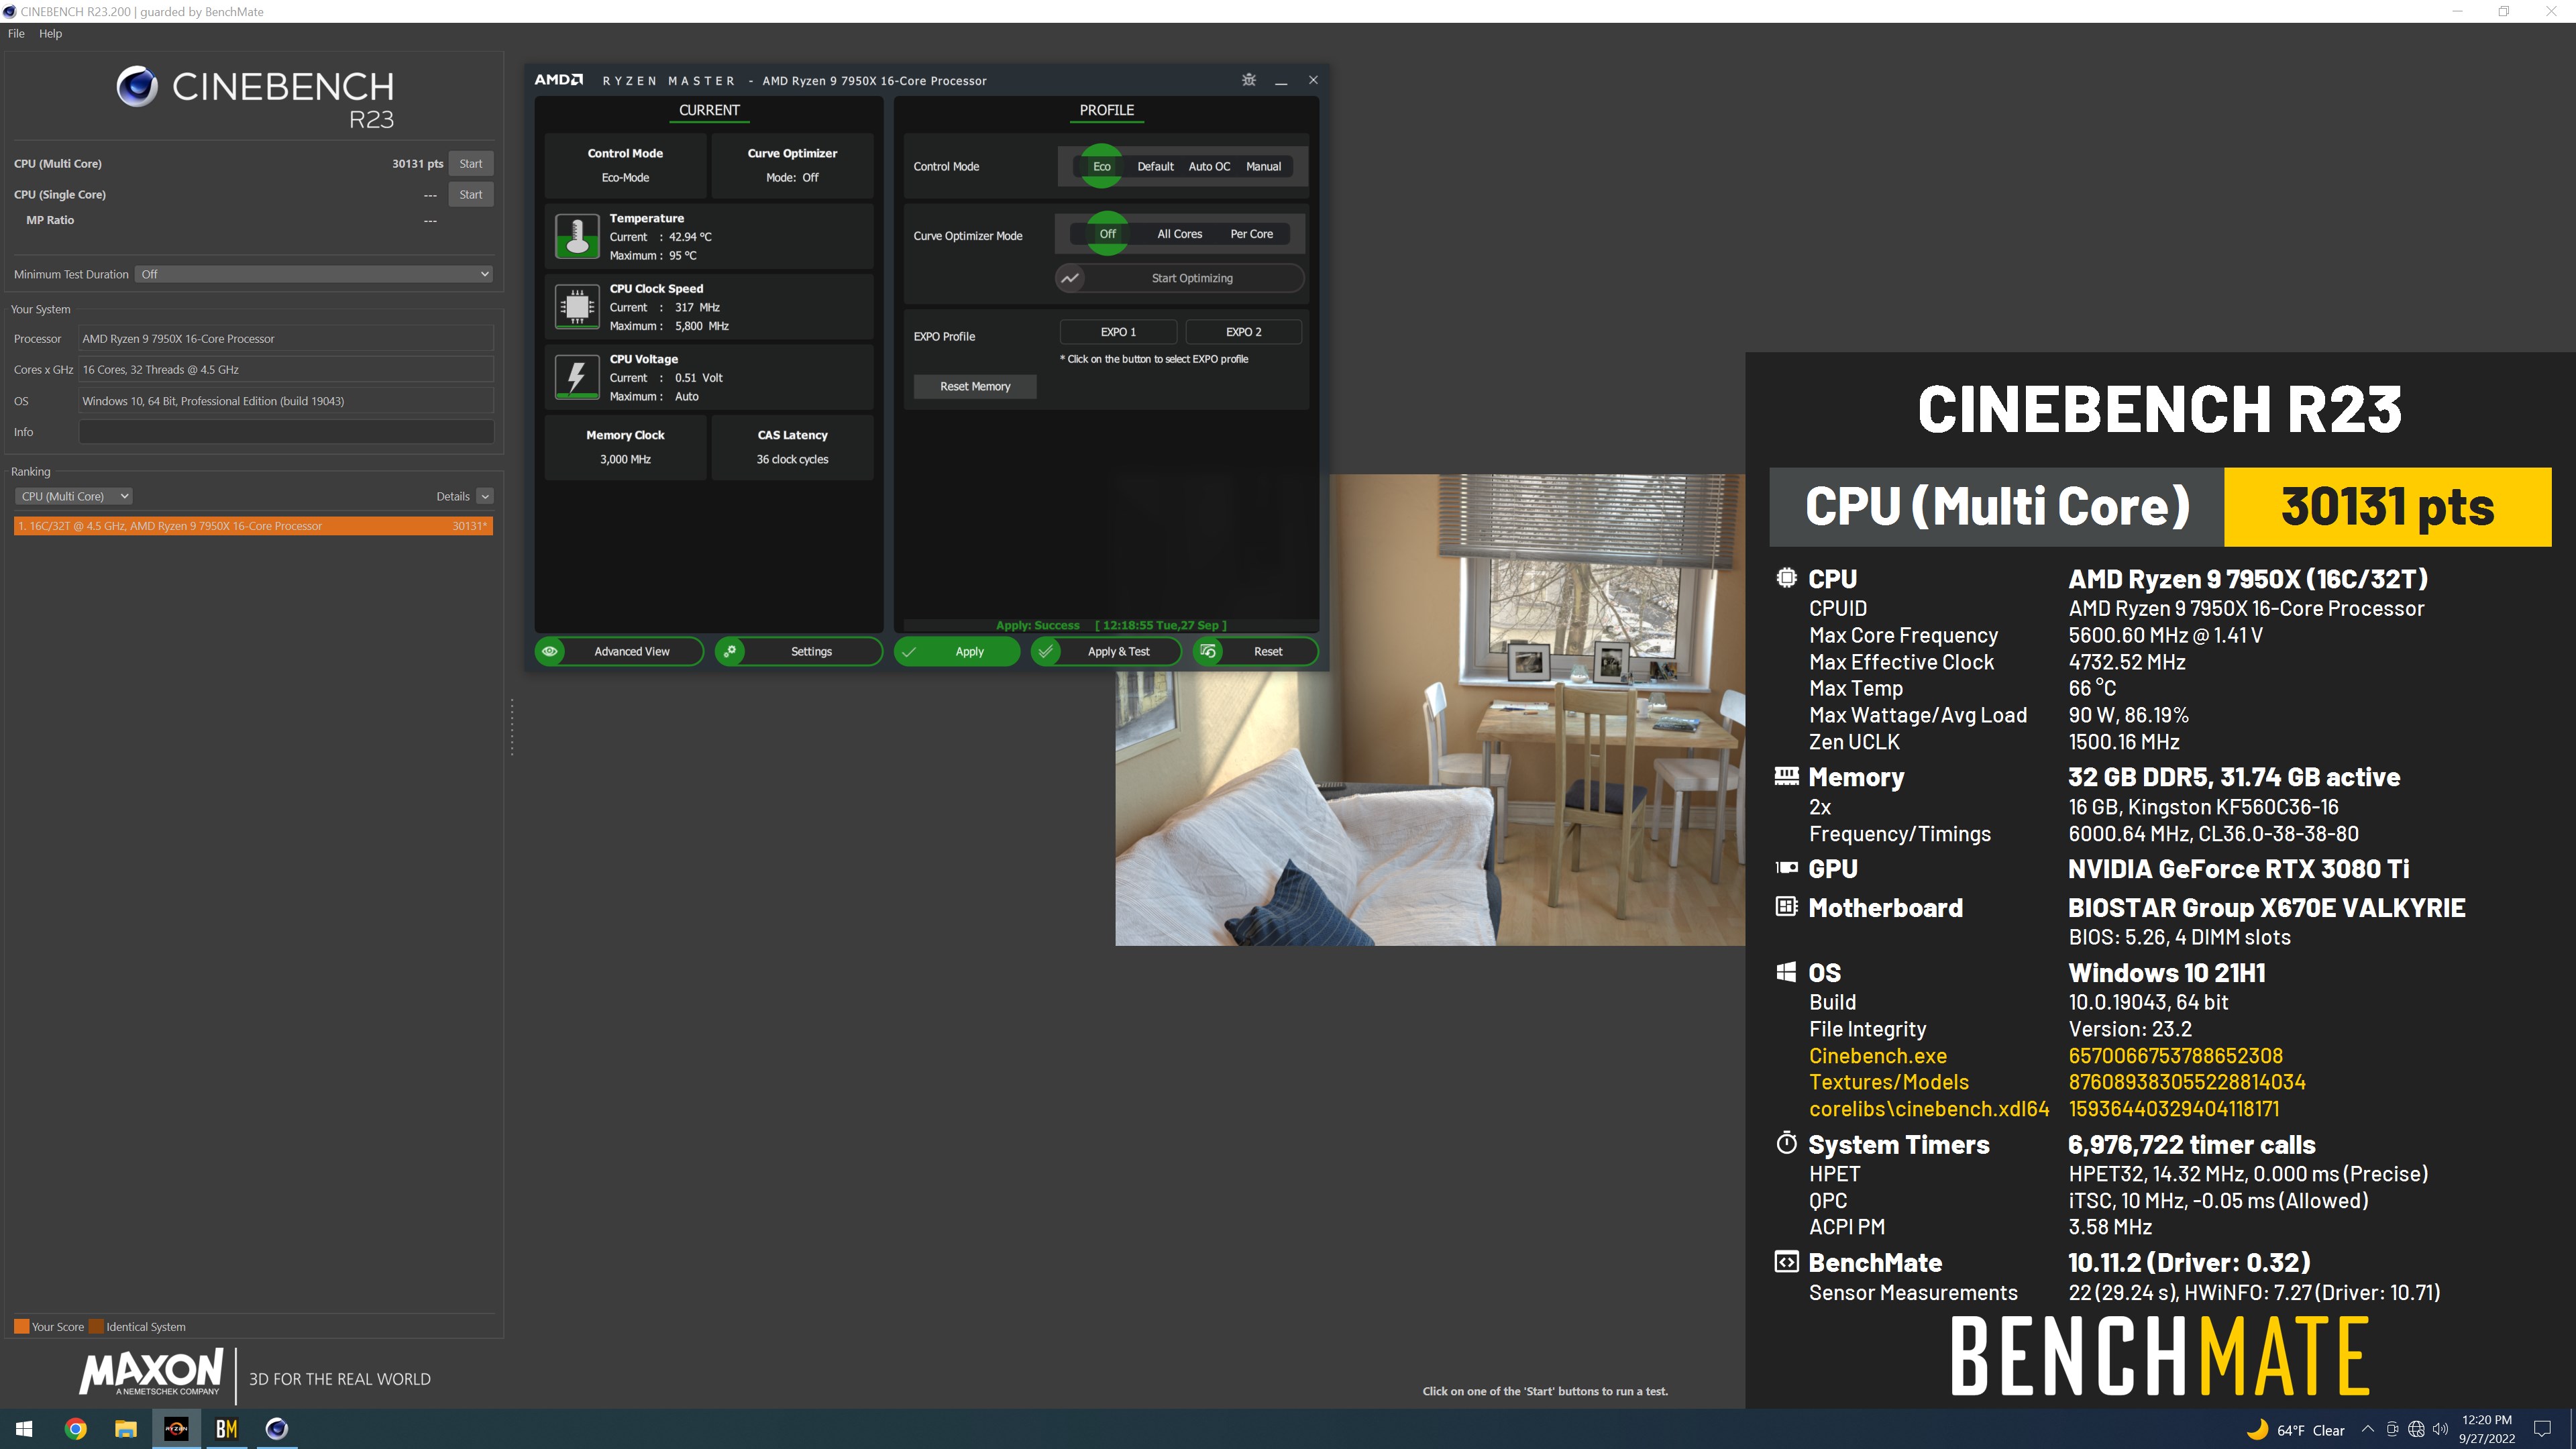Image resolution: width=2576 pixels, height=1449 pixels.
Task: Click the OS field in Your System
Action: [286, 401]
